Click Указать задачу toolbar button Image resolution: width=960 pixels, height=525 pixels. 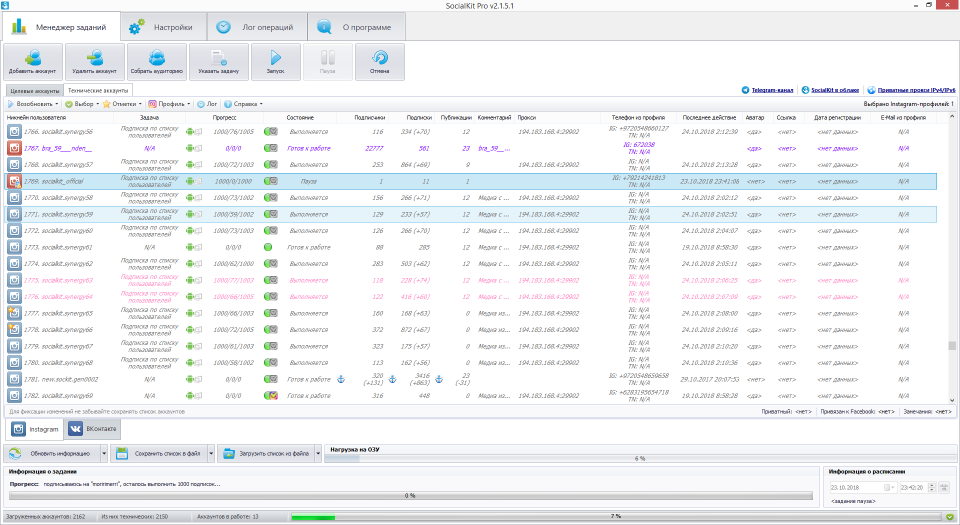coord(219,62)
